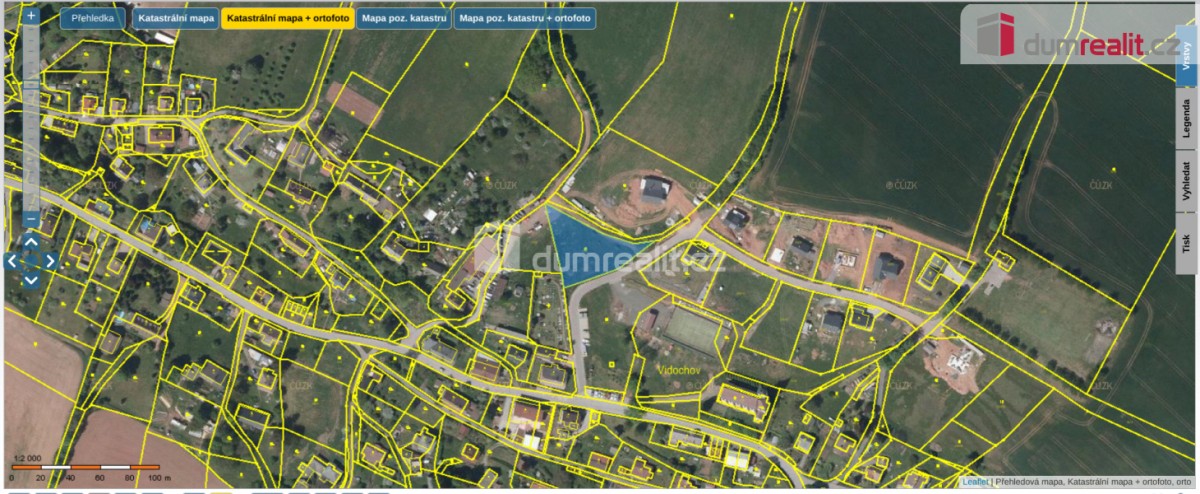Click the zoom in plus button
The image size is (1200, 494).
31,17
